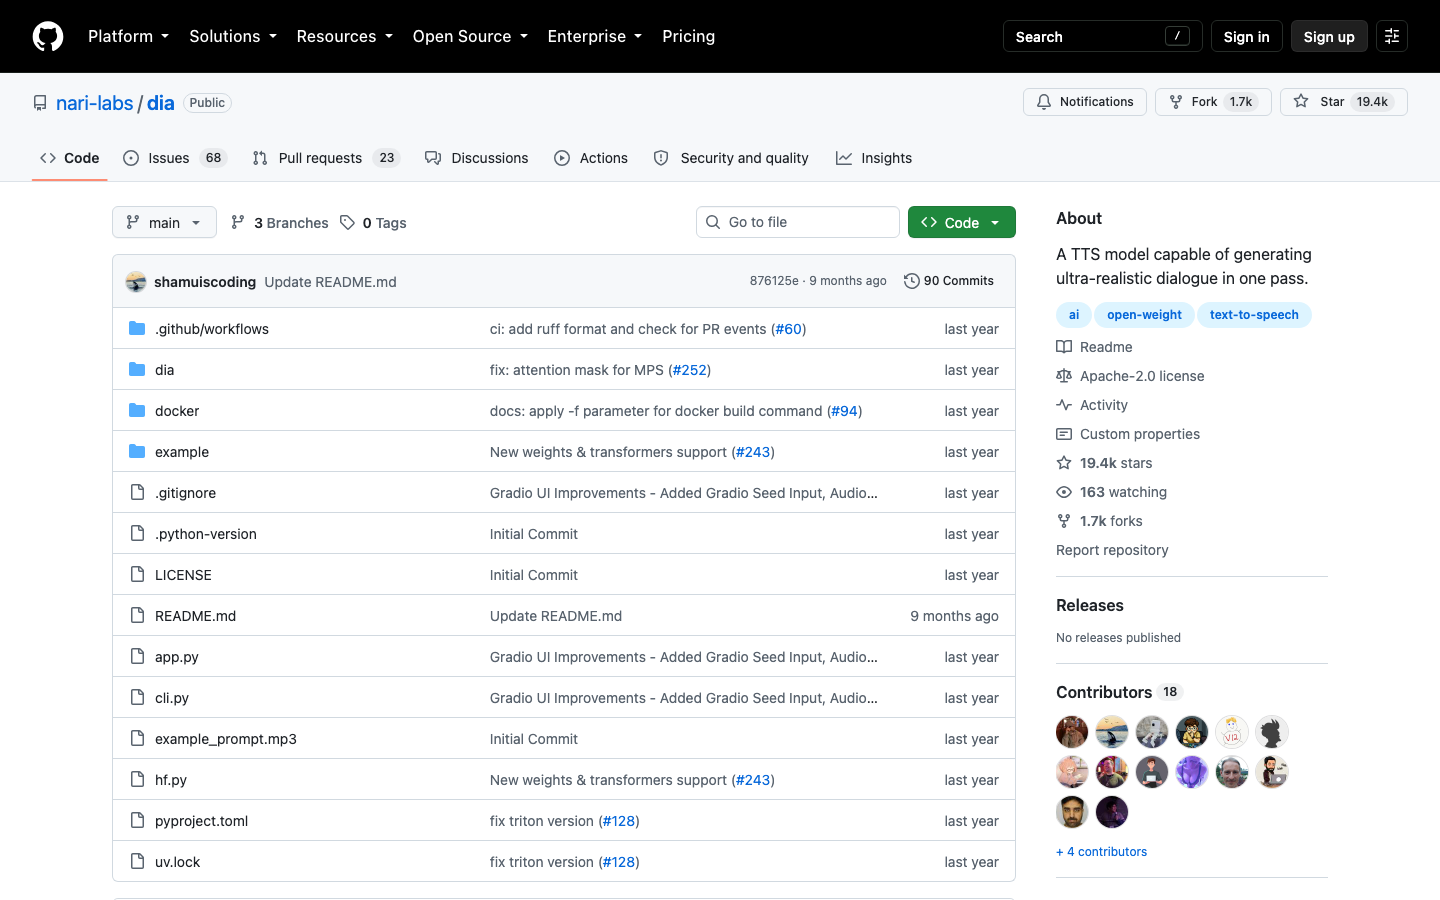Open the green Code dropdown
The height and width of the screenshot is (900, 1440).
[962, 222]
